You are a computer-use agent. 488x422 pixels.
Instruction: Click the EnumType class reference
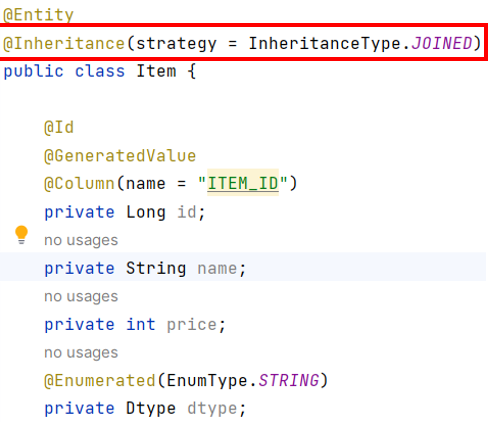[207, 381]
